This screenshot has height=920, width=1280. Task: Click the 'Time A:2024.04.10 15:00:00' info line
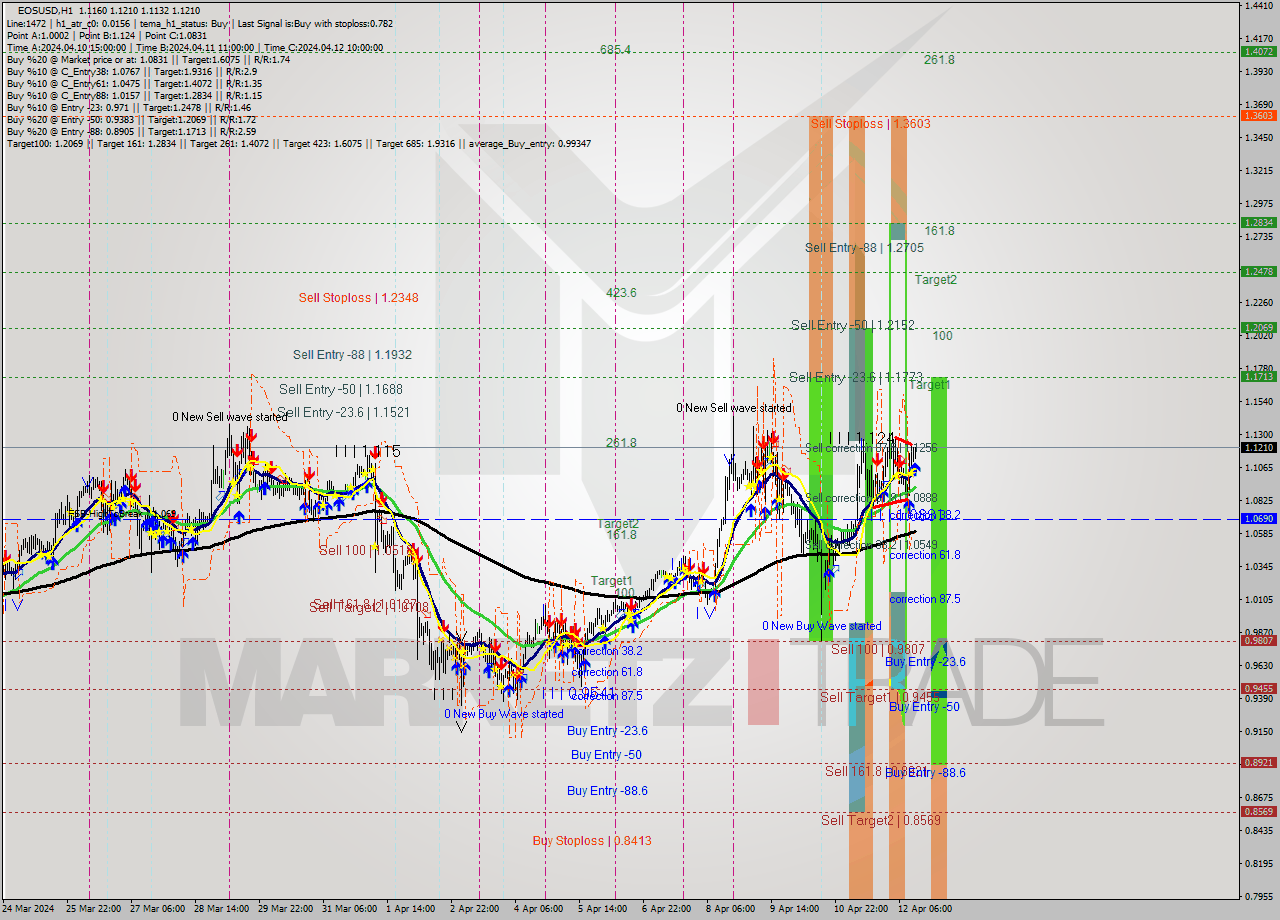195,48
